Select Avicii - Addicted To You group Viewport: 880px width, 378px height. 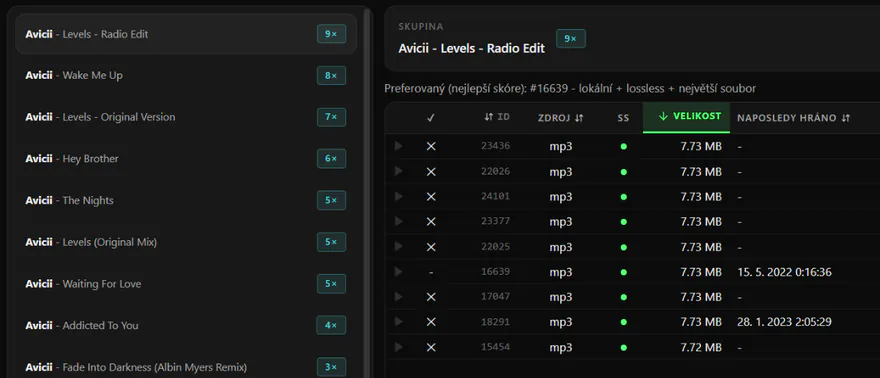[186, 325]
